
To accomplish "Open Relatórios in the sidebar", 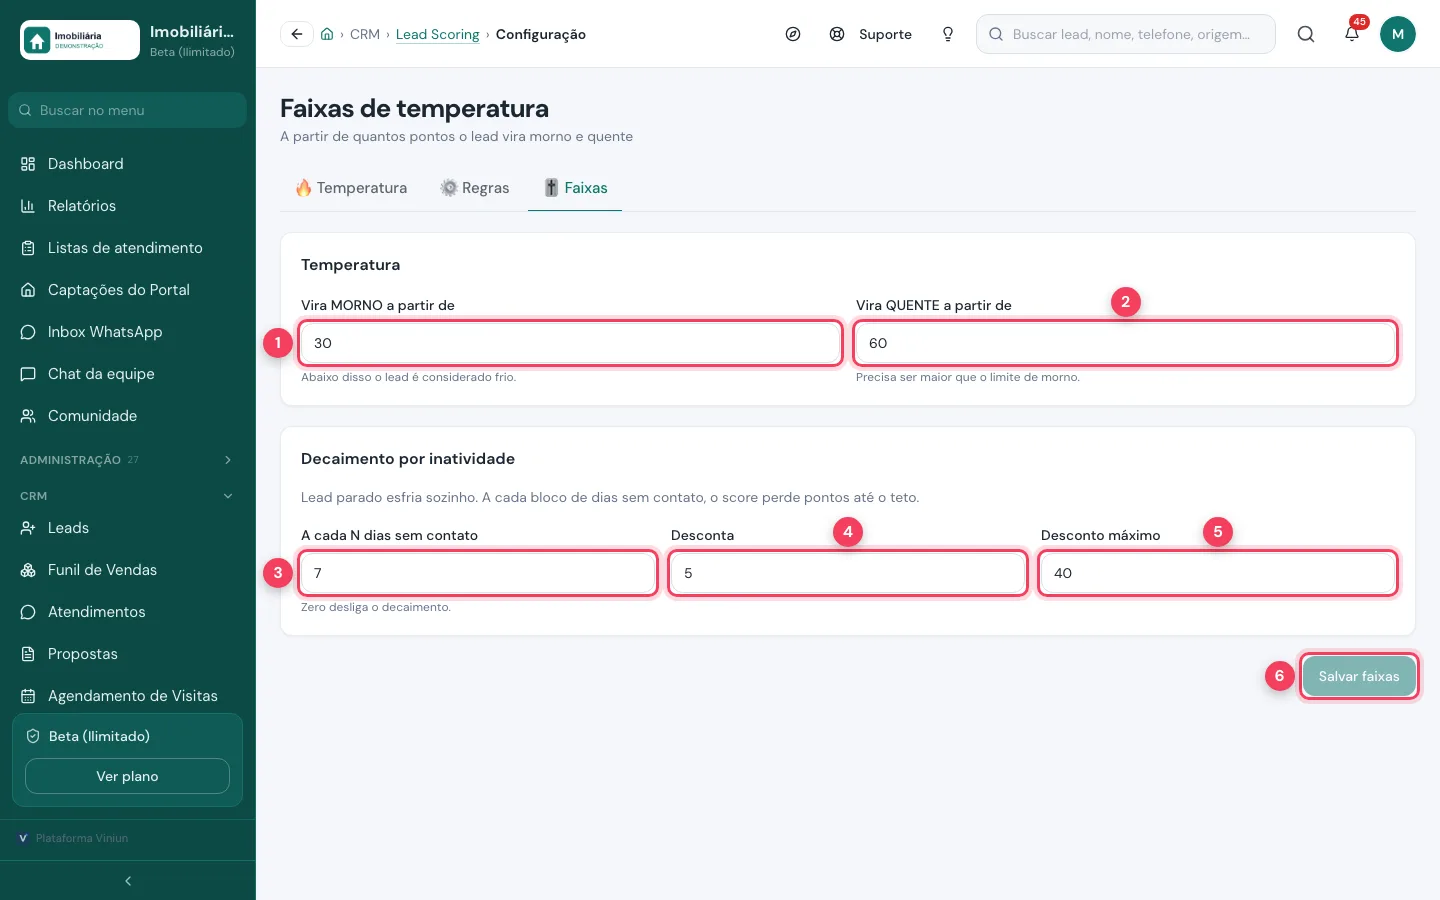I will (x=128, y=206).
